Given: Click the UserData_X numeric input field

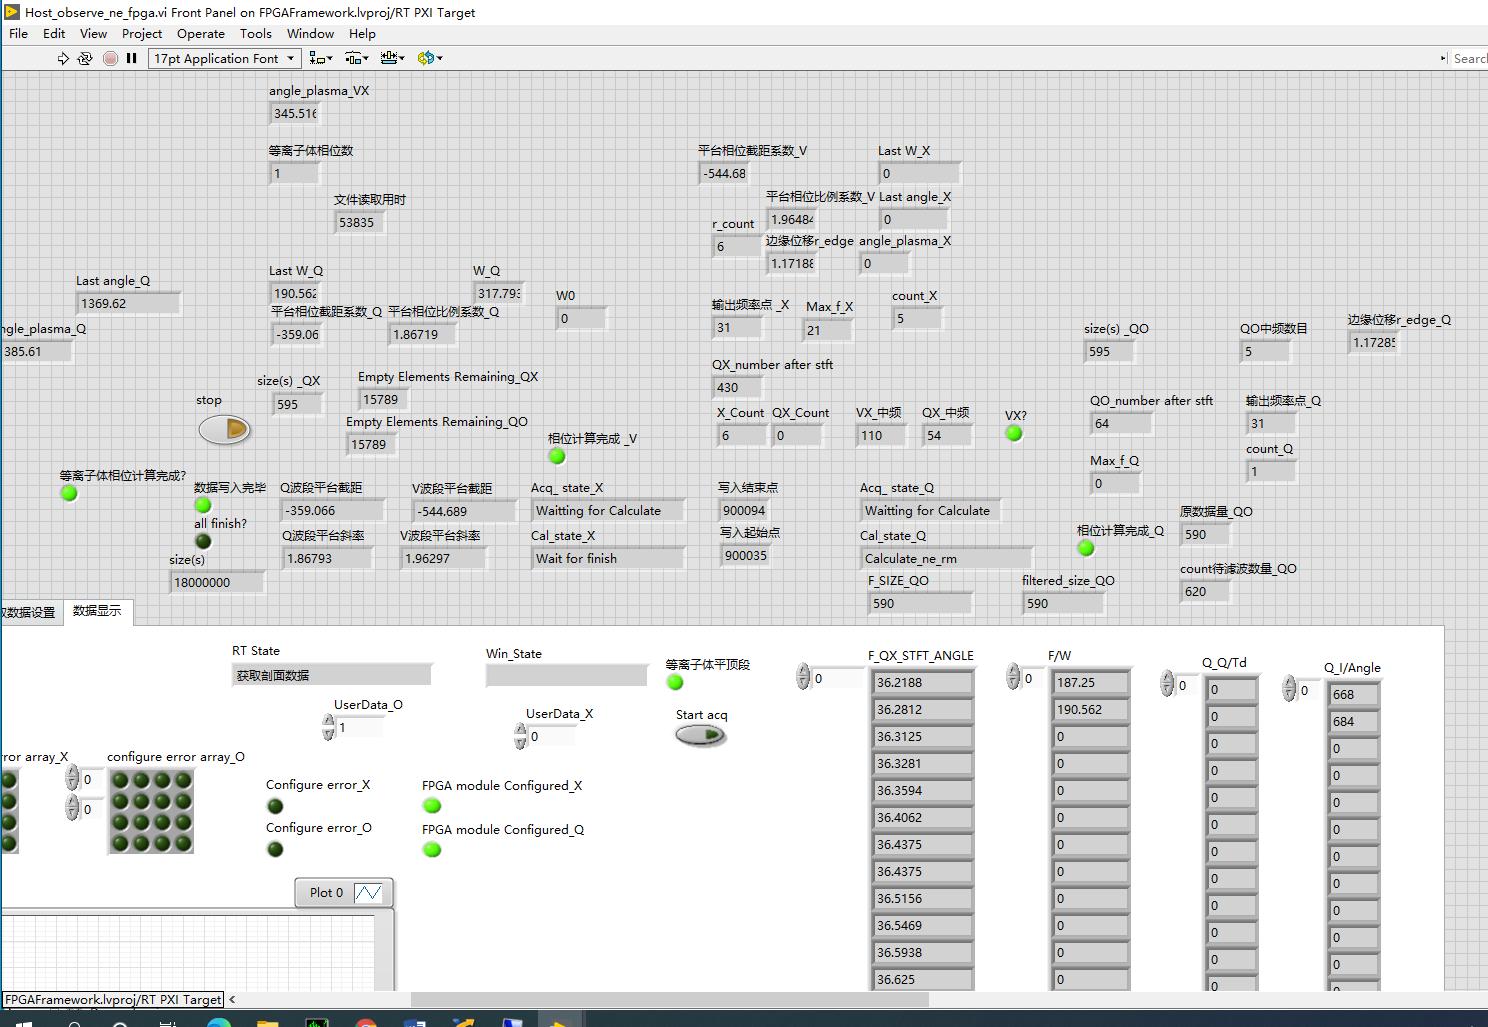Looking at the screenshot, I should (x=553, y=737).
